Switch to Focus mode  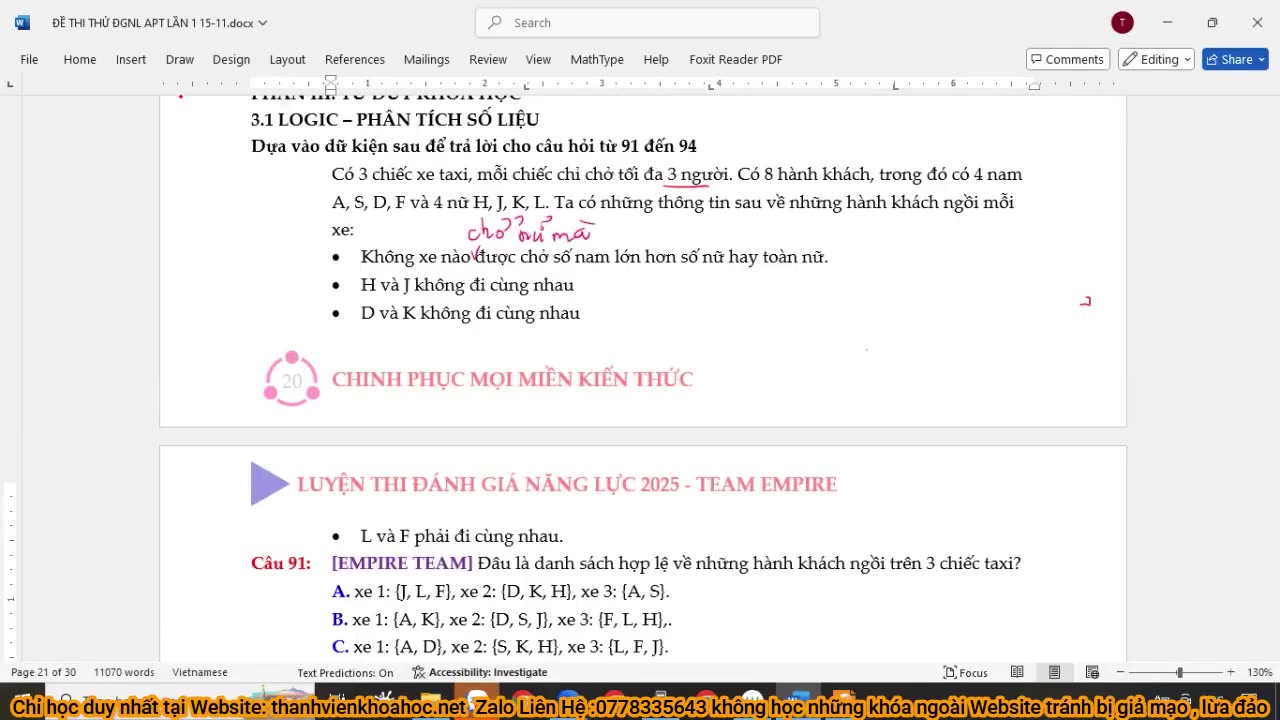pyautogui.click(x=966, y=672)
